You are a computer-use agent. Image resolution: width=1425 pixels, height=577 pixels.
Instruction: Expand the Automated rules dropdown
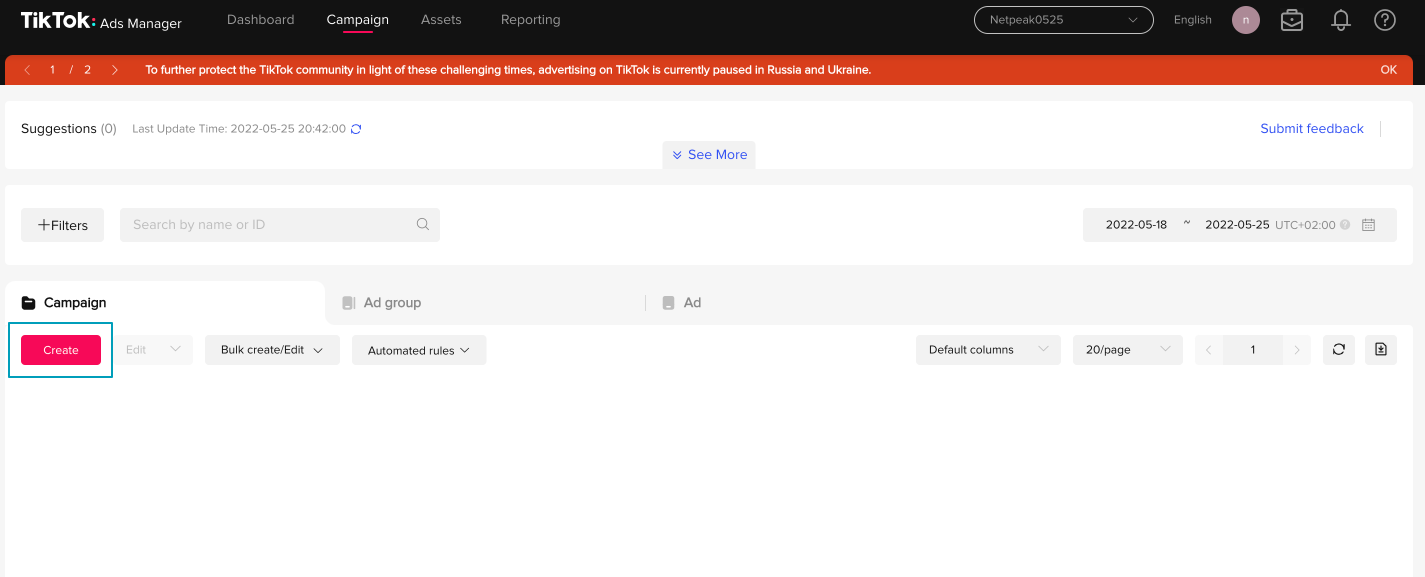coord(419,350)
